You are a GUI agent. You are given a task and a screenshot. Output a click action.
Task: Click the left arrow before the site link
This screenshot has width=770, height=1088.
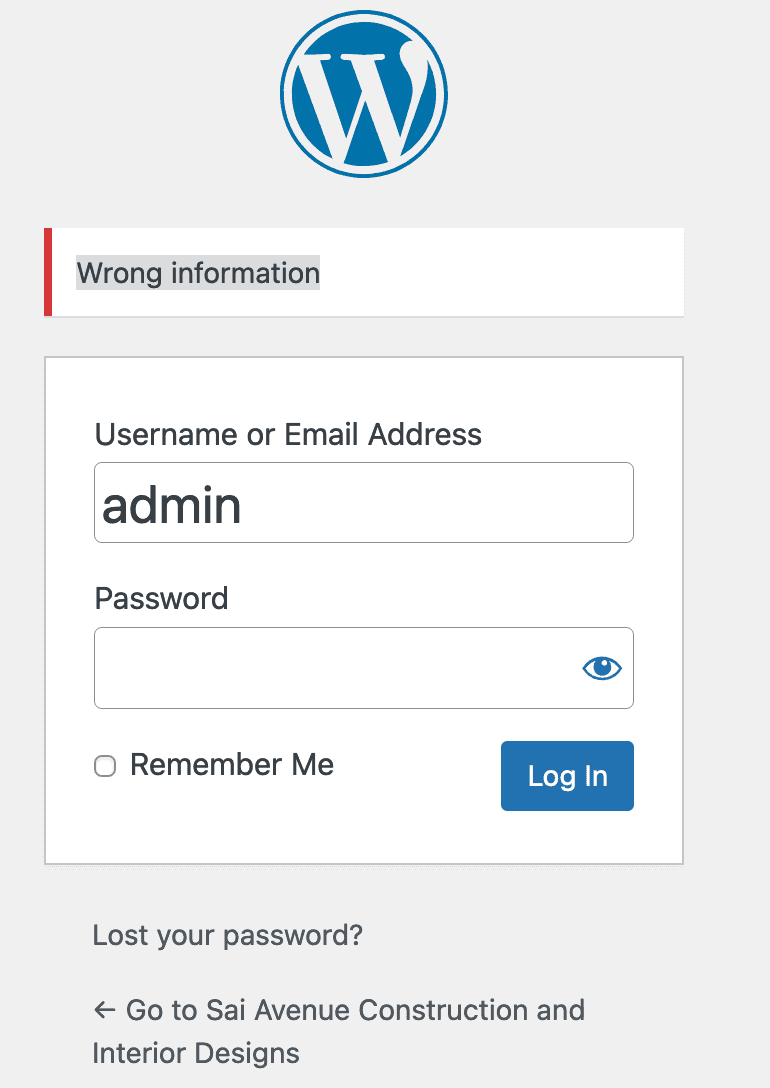104,1010
